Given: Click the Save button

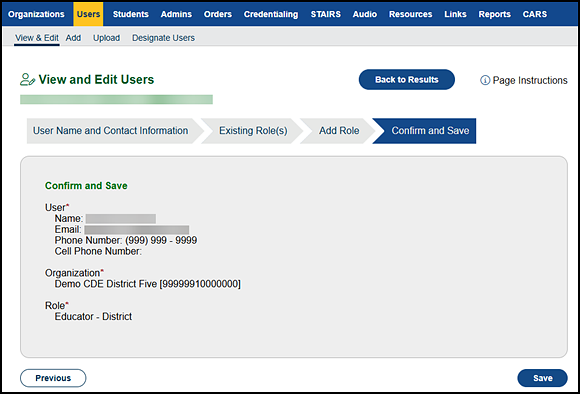Looking at the screenshot, I should [x=542, y=378].
